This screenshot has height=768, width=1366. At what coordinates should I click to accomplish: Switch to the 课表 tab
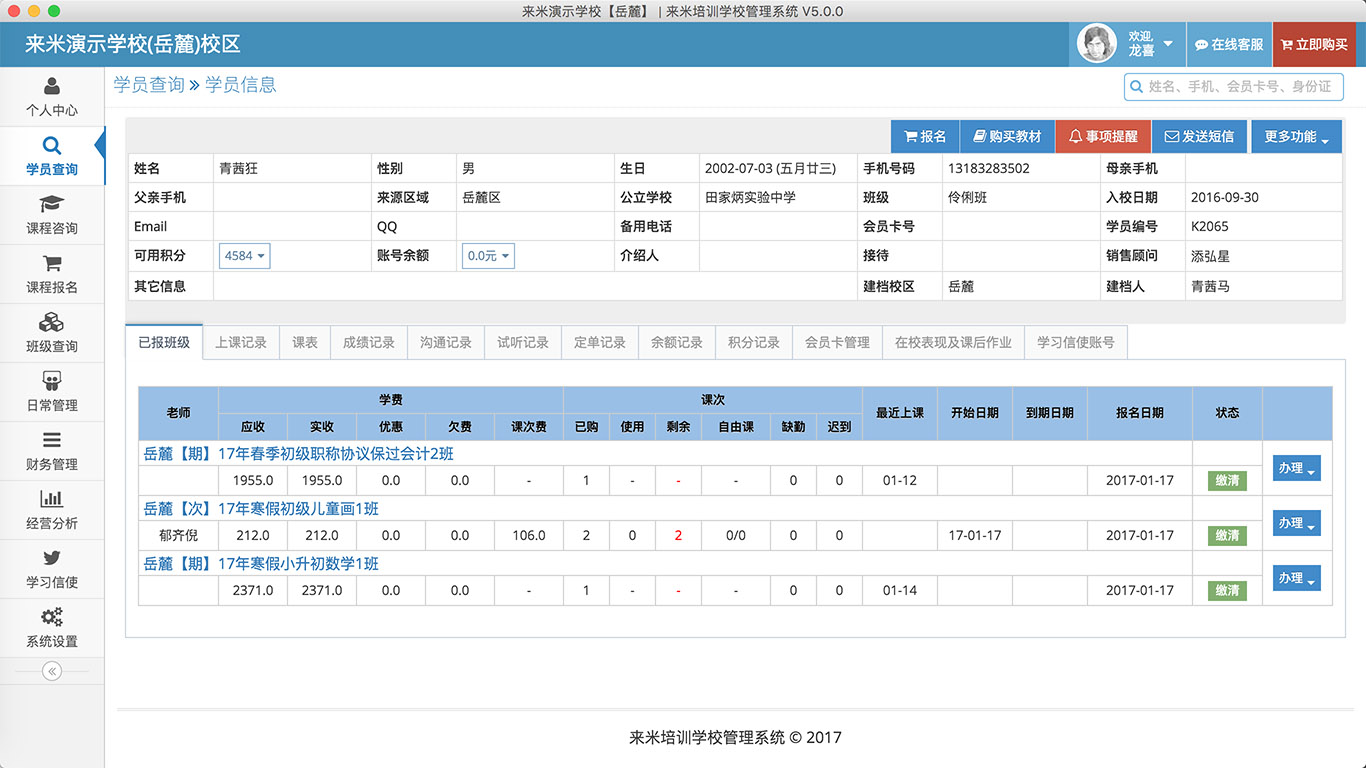(305, 342)
